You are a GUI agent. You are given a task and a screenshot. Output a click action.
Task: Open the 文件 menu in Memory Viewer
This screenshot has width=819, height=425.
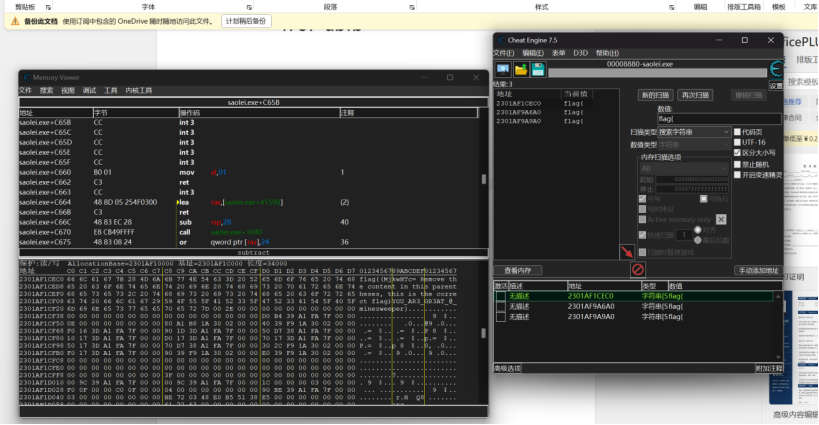(x=25, y=91)
